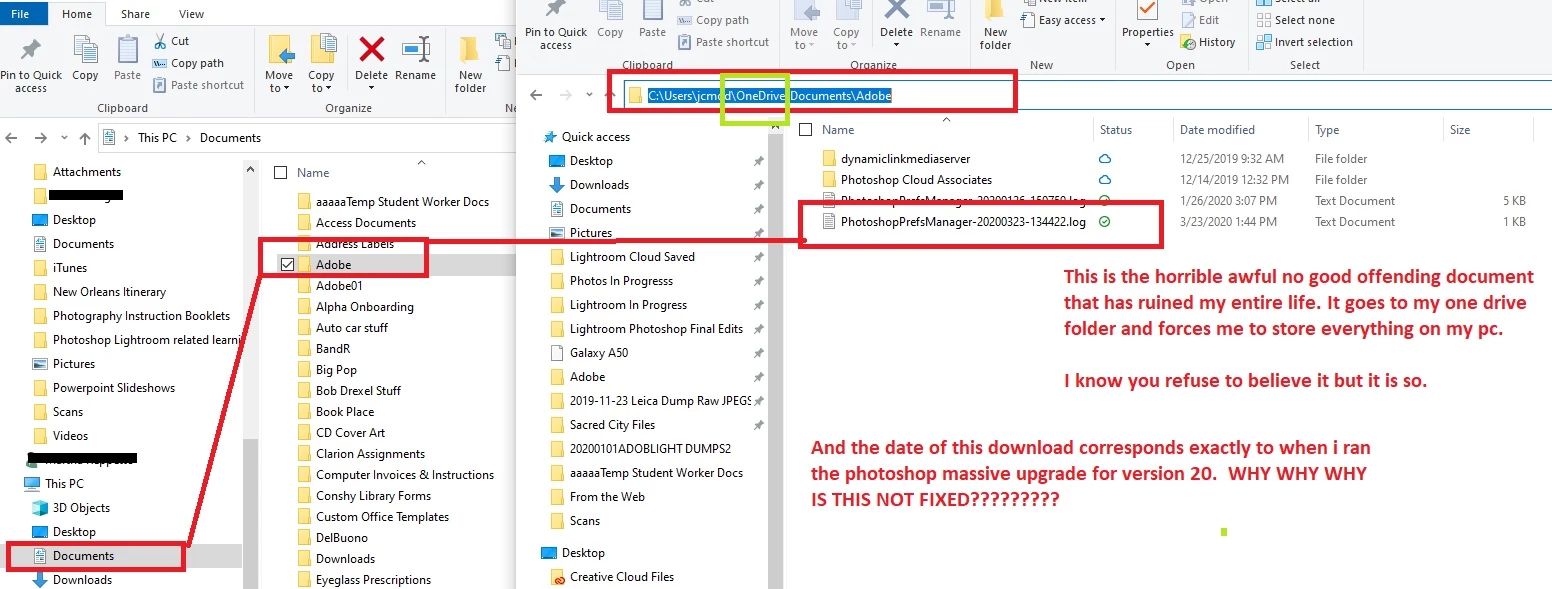Screen dimensions: 1552x589
Task: Select Sacred City Files in Quick access
Action: [612, 425]
